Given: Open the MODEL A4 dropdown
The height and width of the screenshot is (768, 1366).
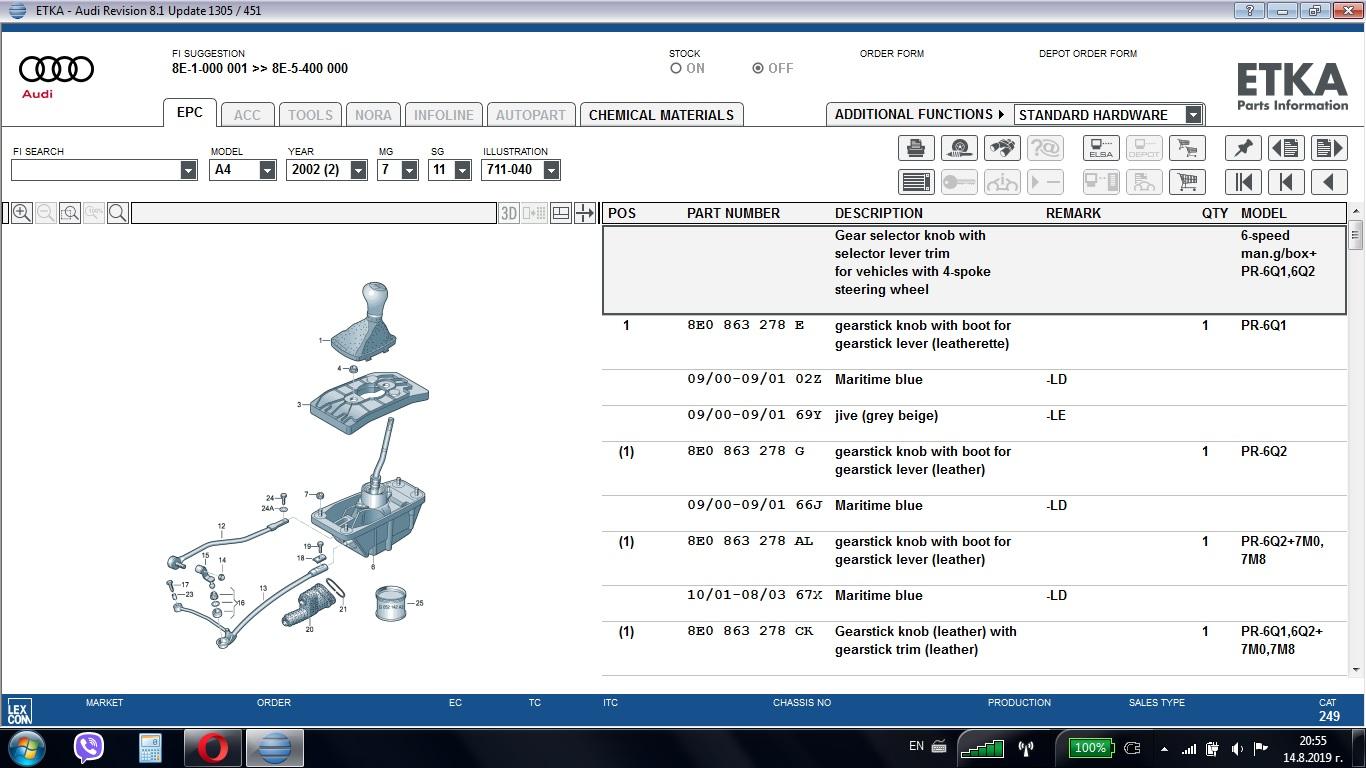Looking at the screenshot, I should (x=267, y=170).
